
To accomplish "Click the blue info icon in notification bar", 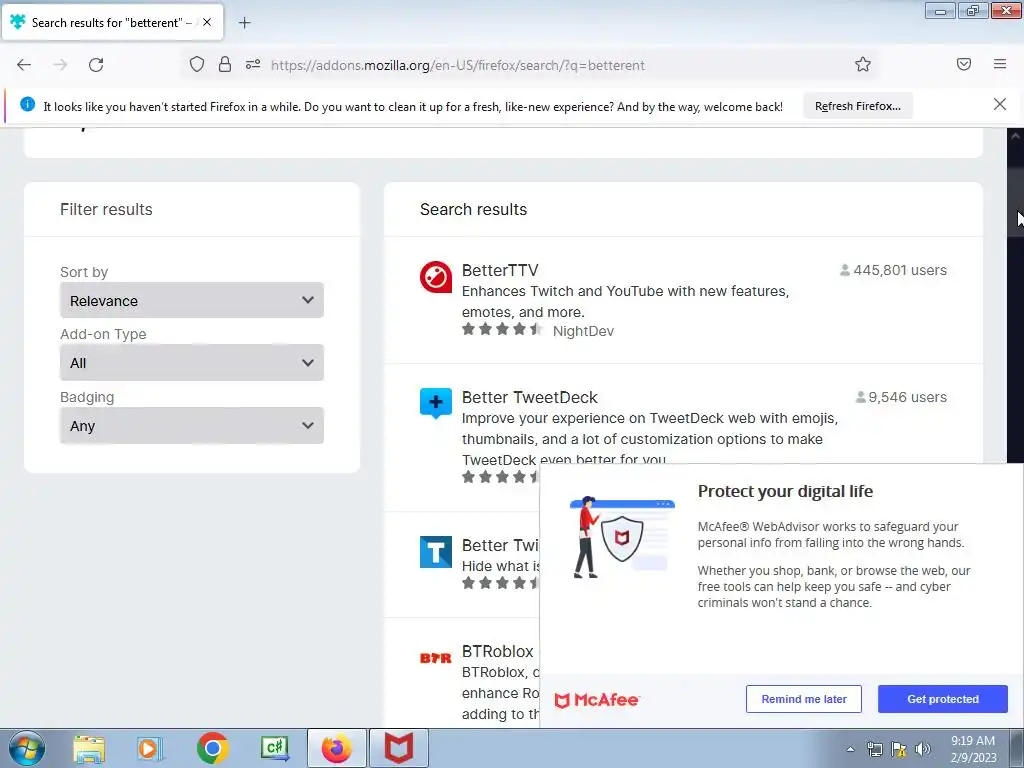I will (x=27, y=104).
